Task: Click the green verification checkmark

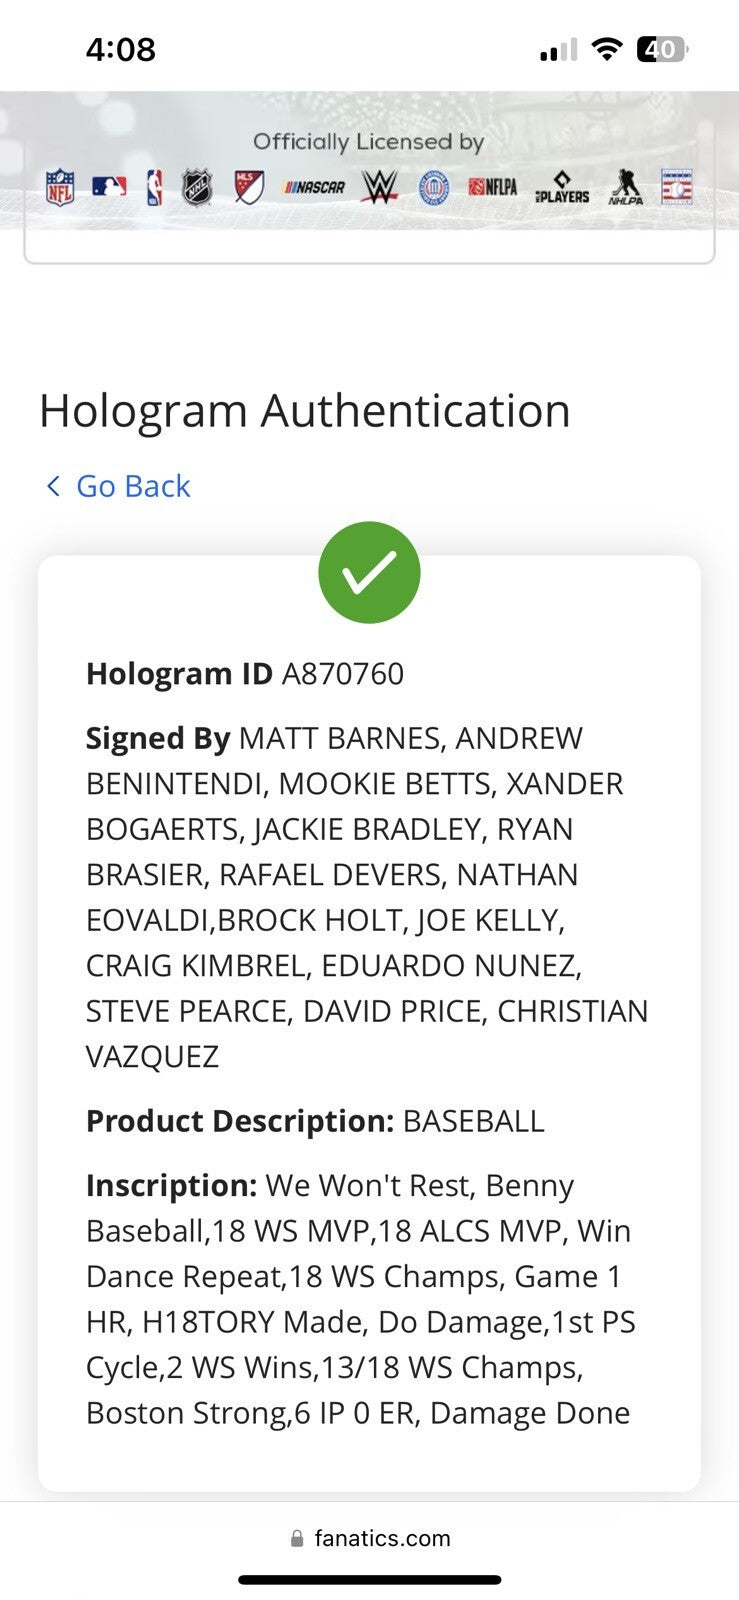Action: 369,572
